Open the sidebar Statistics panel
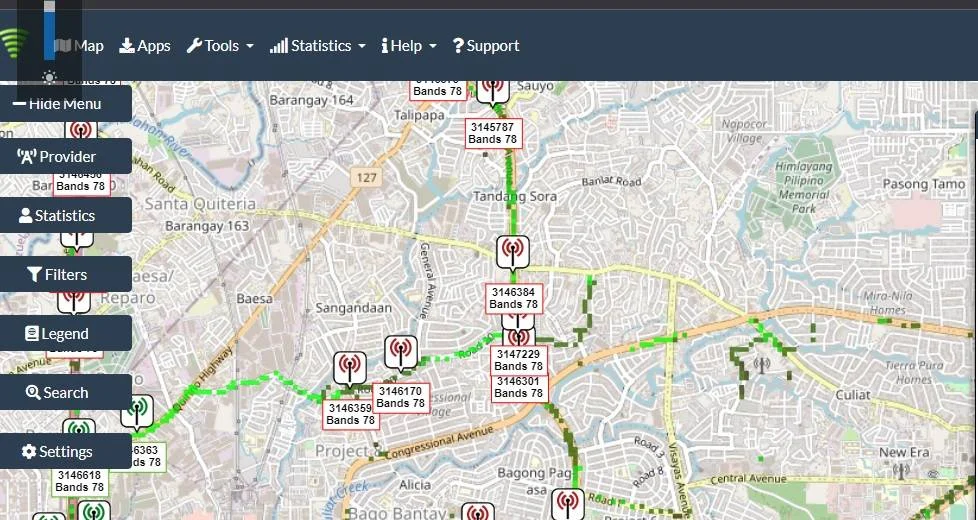 [65, 216]
